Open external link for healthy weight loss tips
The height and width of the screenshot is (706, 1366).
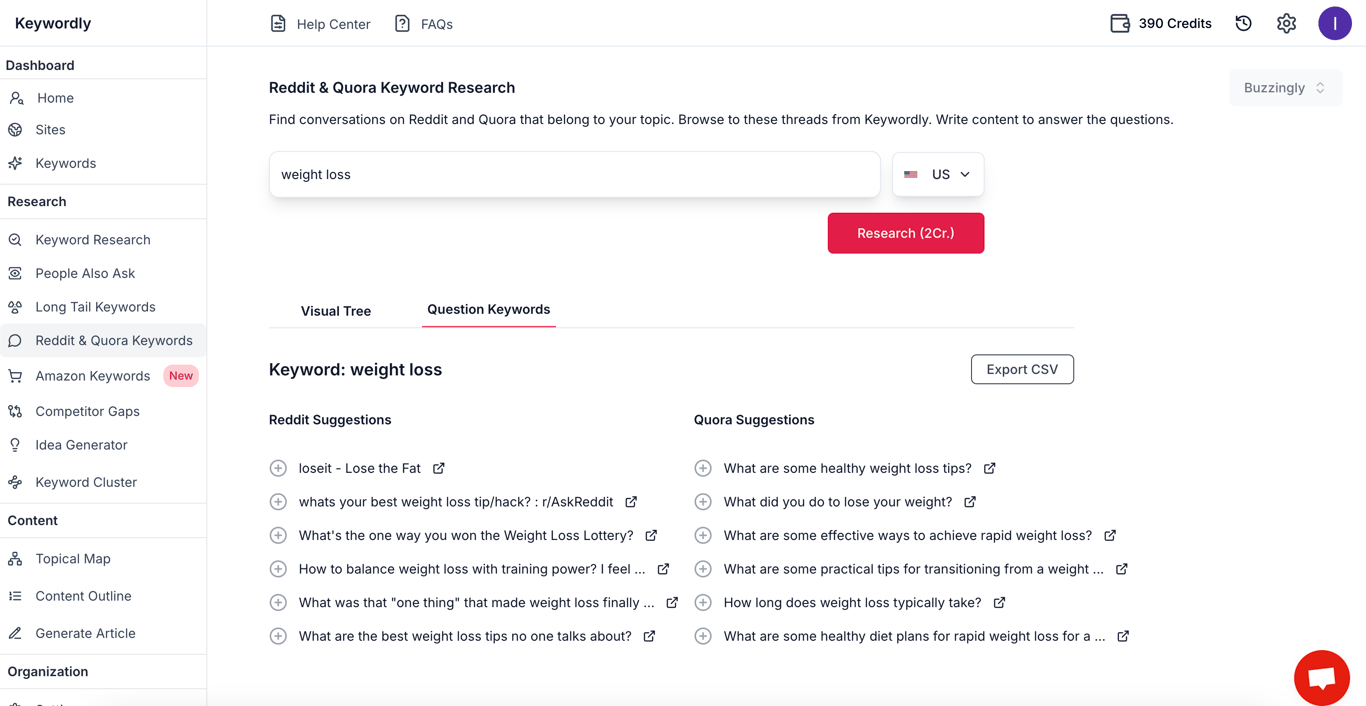pyautogui.click(x=989, y=468)
